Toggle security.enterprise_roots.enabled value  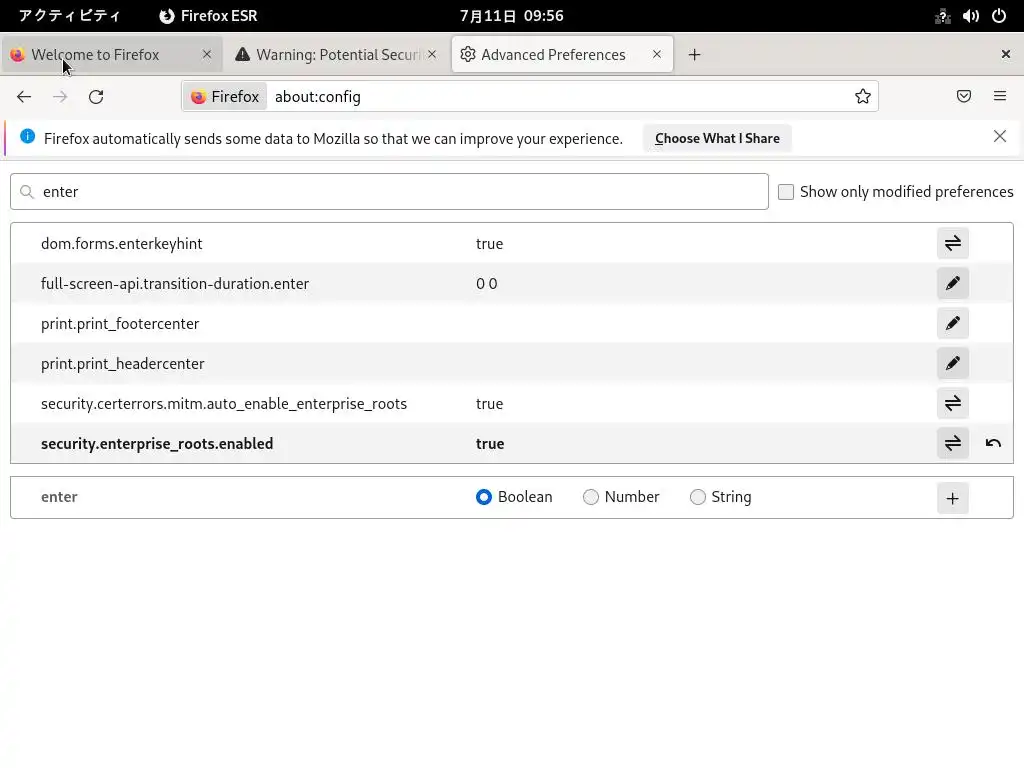point(953,443)
